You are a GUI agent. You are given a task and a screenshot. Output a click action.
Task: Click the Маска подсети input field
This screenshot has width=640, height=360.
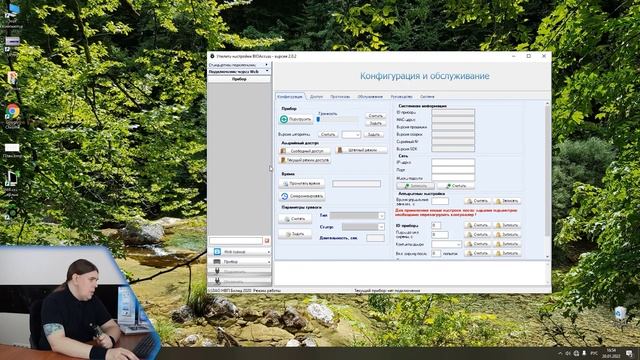coord(453,178)
